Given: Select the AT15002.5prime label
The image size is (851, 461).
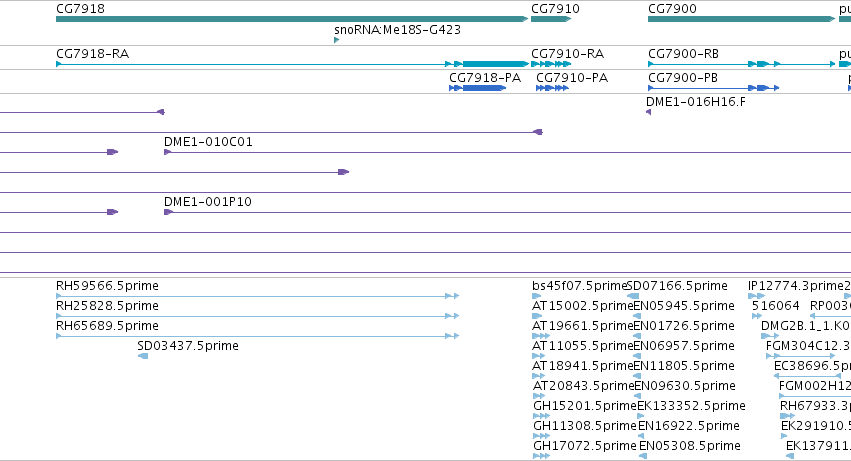Looking at the screenshot, I should 583,306.
